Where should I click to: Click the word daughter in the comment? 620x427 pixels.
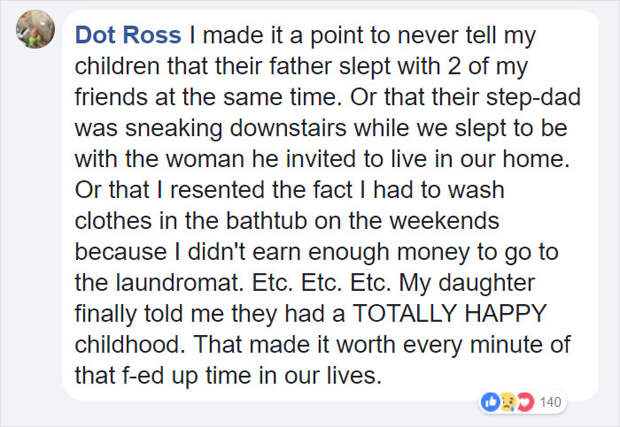pyautogui.click(x=486, y=284)
